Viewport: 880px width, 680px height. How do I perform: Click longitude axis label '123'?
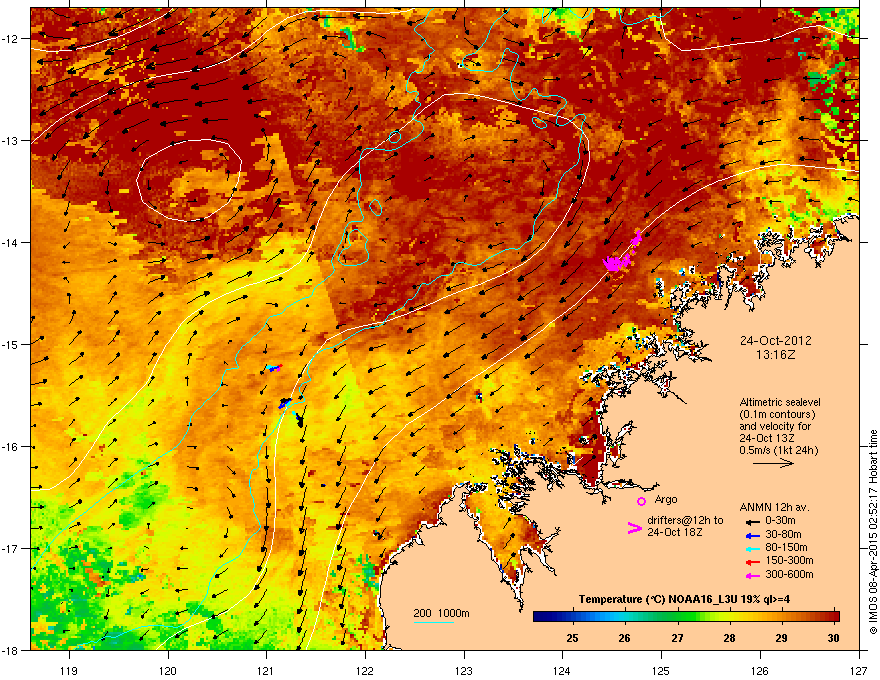(464, 671)
